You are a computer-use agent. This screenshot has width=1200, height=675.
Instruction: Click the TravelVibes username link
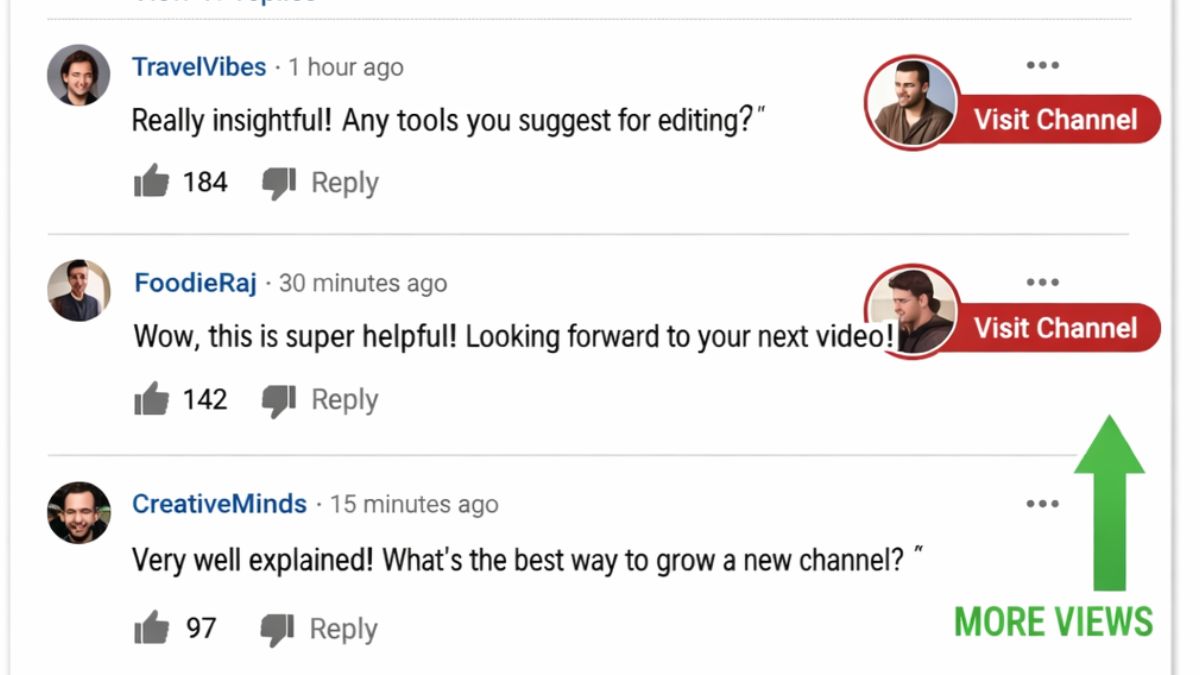coord(198,67)
